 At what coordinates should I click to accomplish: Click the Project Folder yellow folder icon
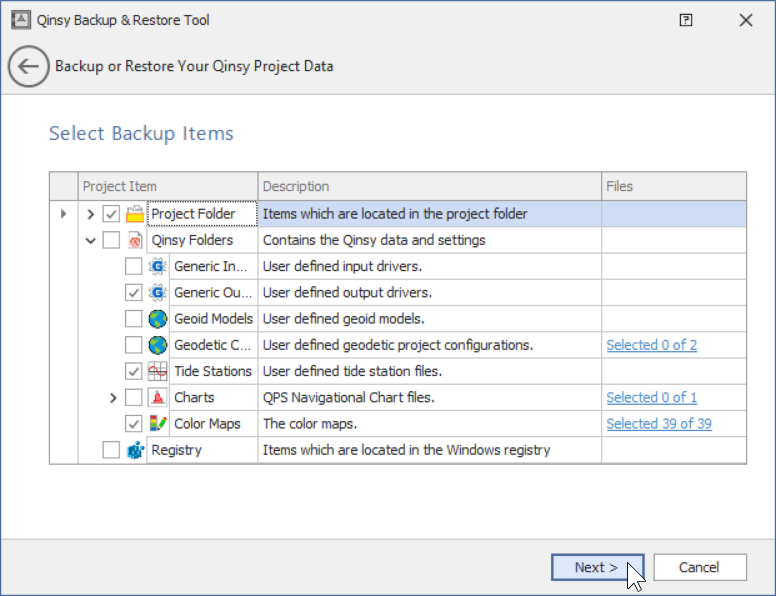[x=135, y=214]
